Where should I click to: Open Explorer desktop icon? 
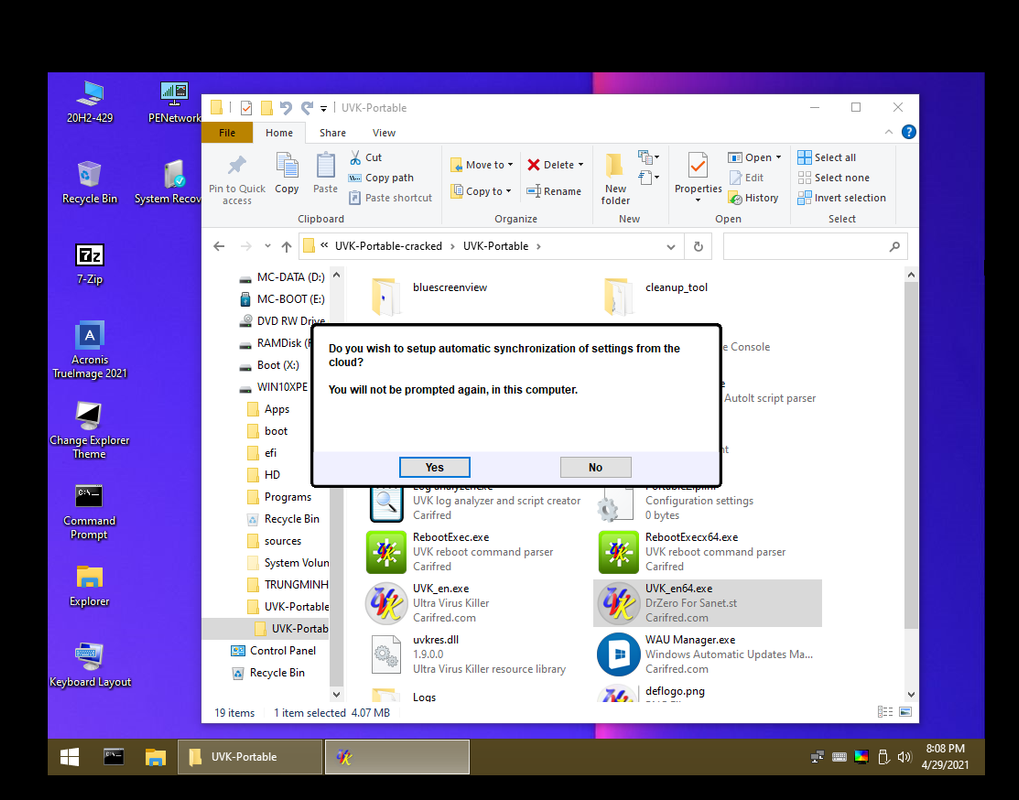coord(90,586)
